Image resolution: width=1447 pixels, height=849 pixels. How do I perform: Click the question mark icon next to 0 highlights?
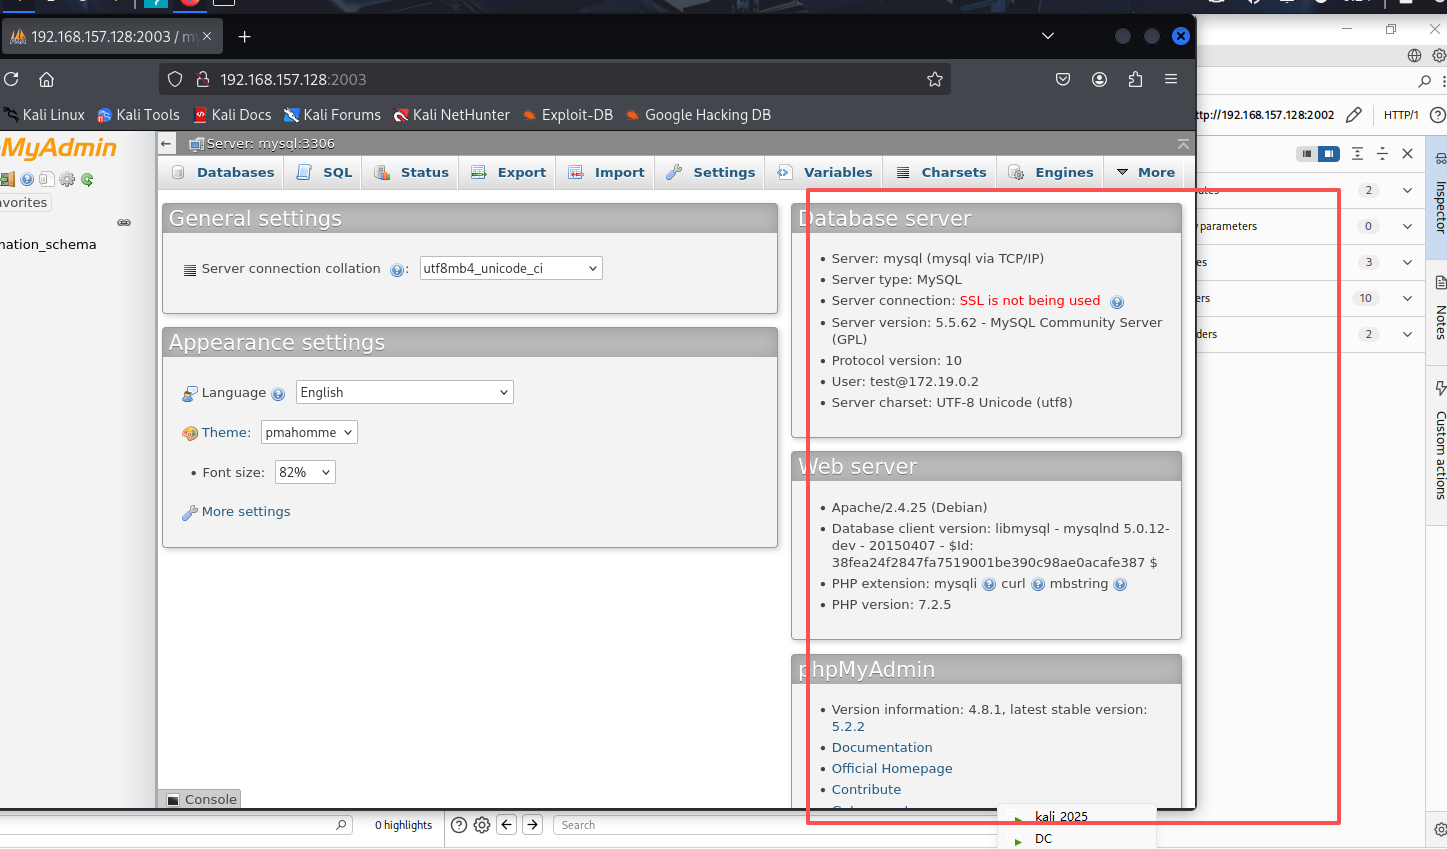(x=459, y=825)
